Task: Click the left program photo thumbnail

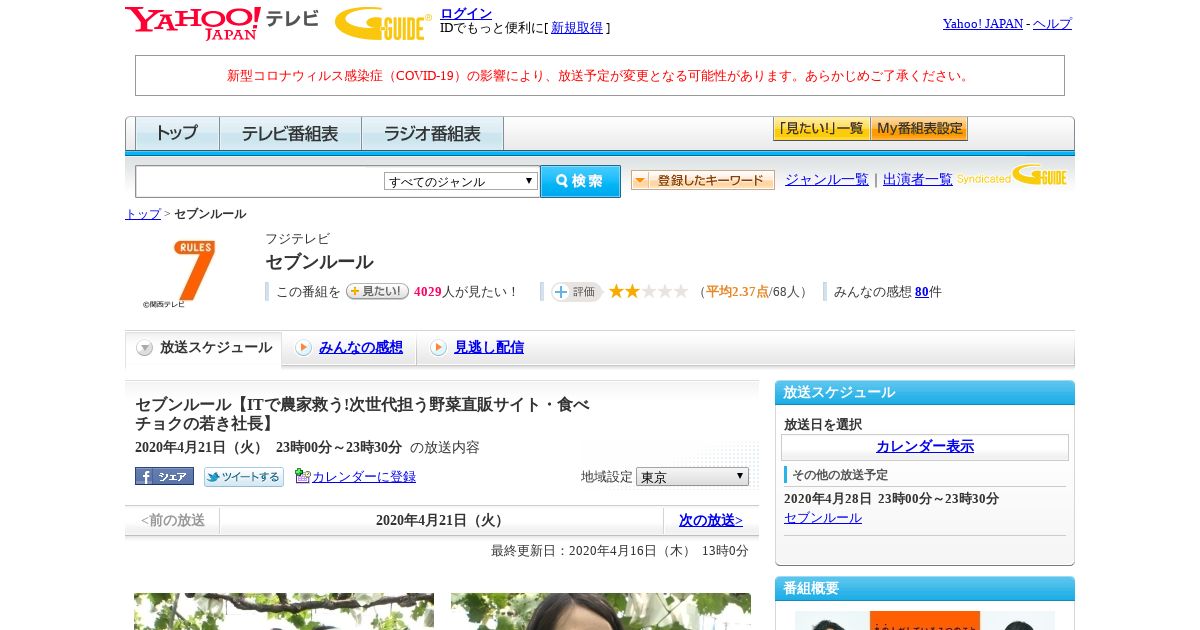Action: pyautogui.click(x=284, y=611)
